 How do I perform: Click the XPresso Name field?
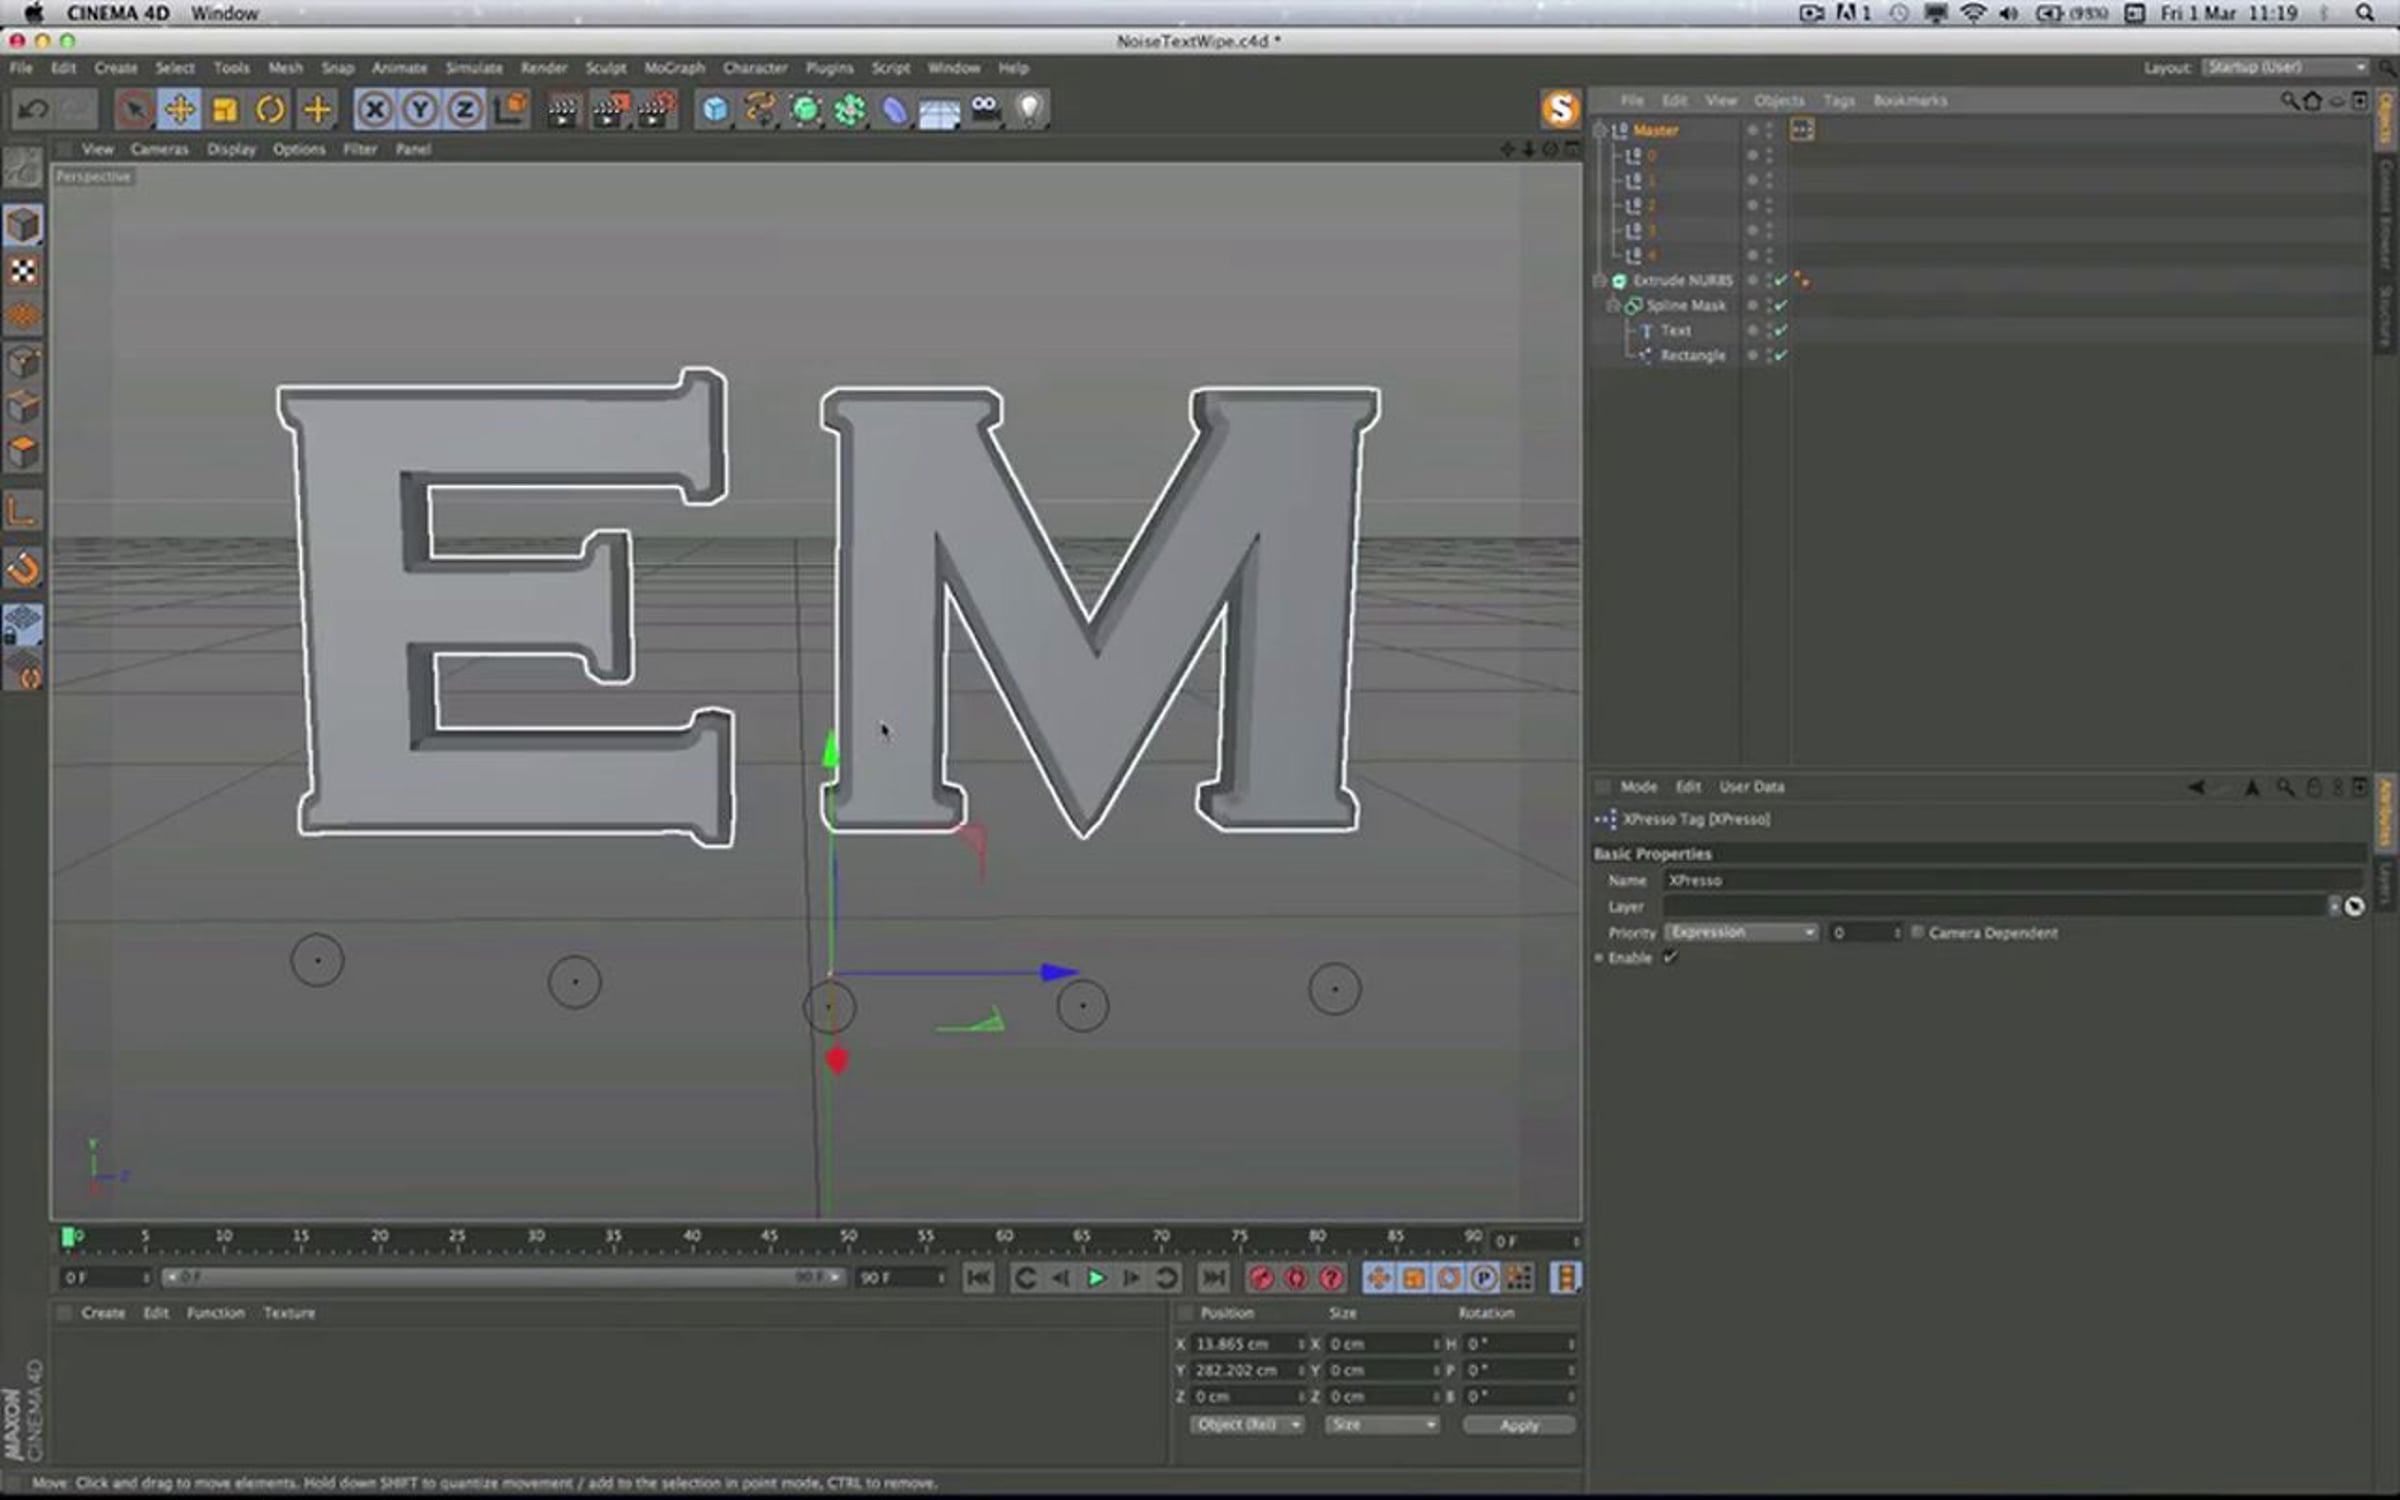coord(2013,880)
